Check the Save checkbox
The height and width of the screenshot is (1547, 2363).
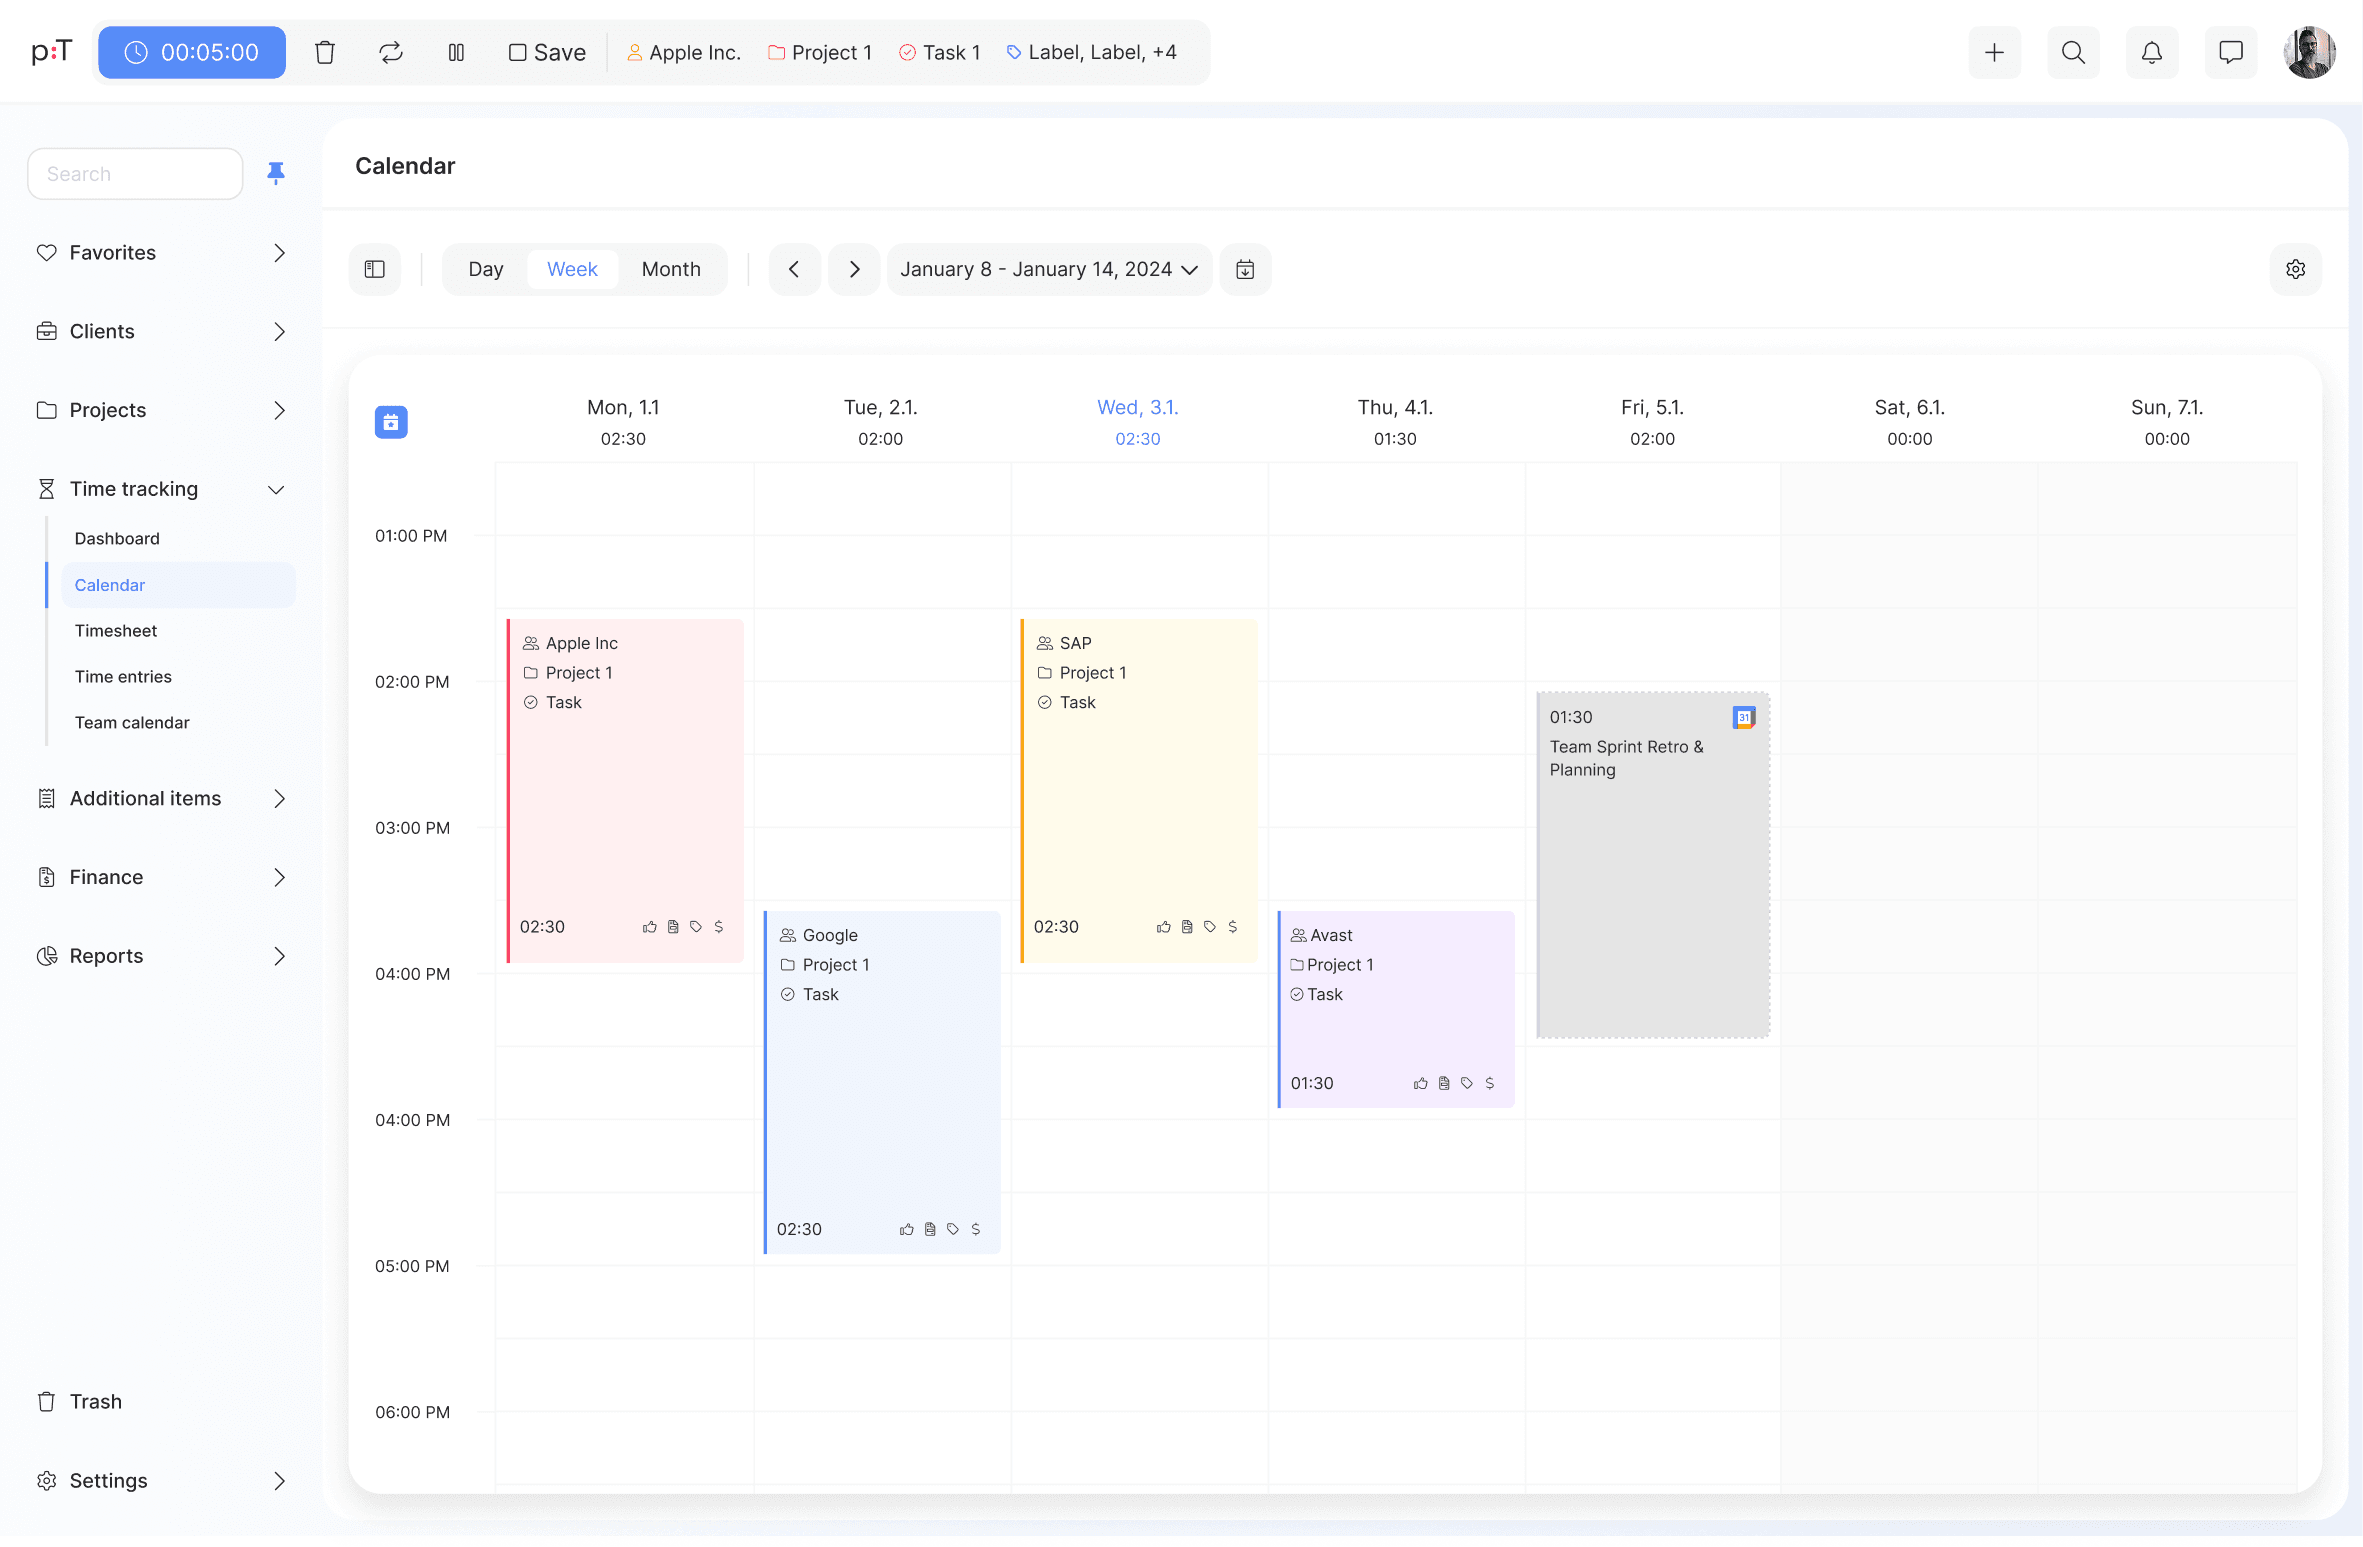517,52
